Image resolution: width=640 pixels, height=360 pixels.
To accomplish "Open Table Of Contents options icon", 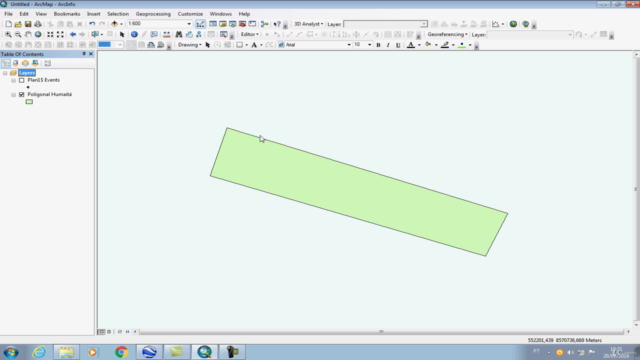I will coord(48,63).
